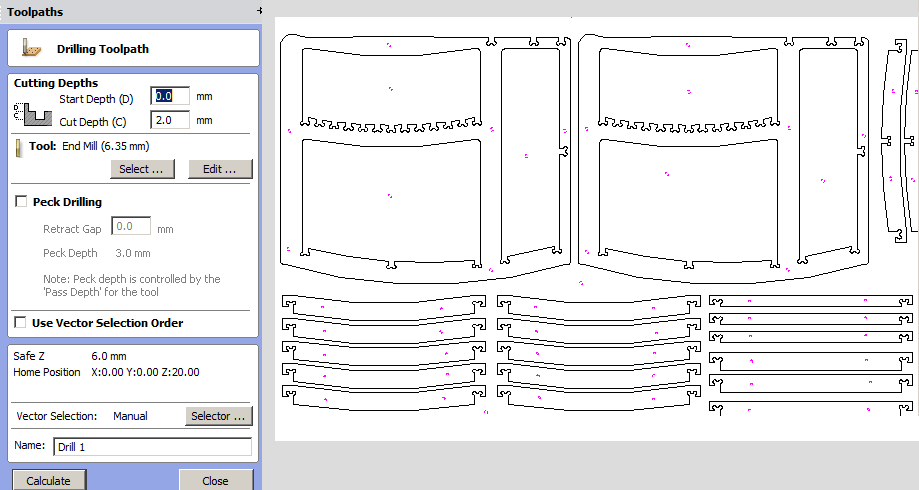Click the Drilling Toolpath icon
919x490 pixels.
[x=32, y=48]
